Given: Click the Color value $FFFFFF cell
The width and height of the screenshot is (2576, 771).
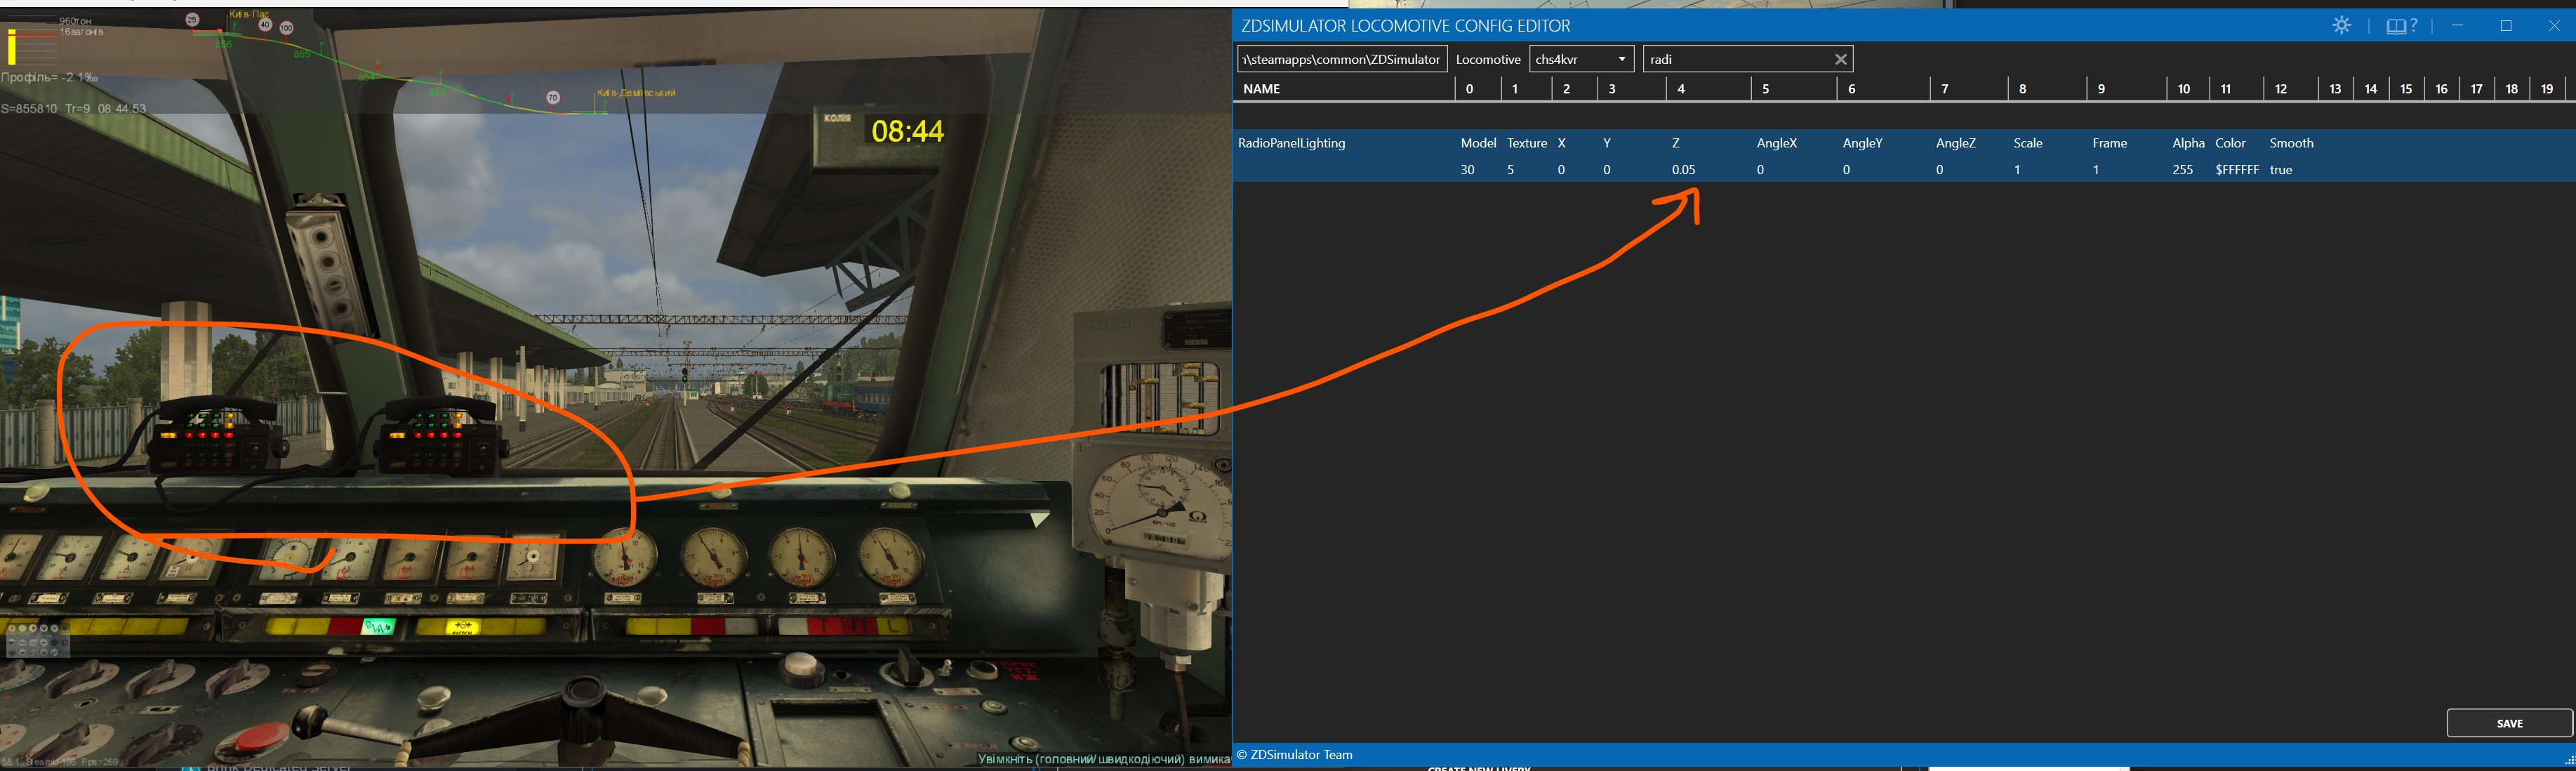Looking at the screenshot, I should coord(2236,170).
